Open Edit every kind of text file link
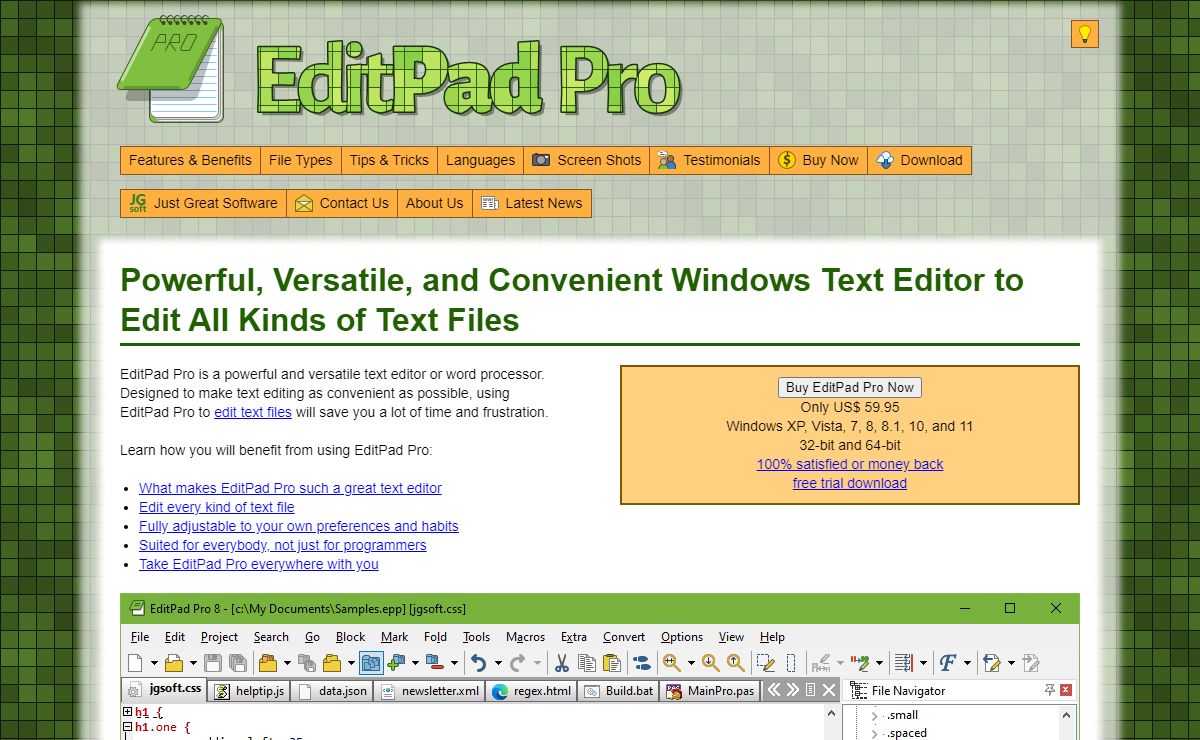Screen dimensions: 1200x740 click(217, 507)
